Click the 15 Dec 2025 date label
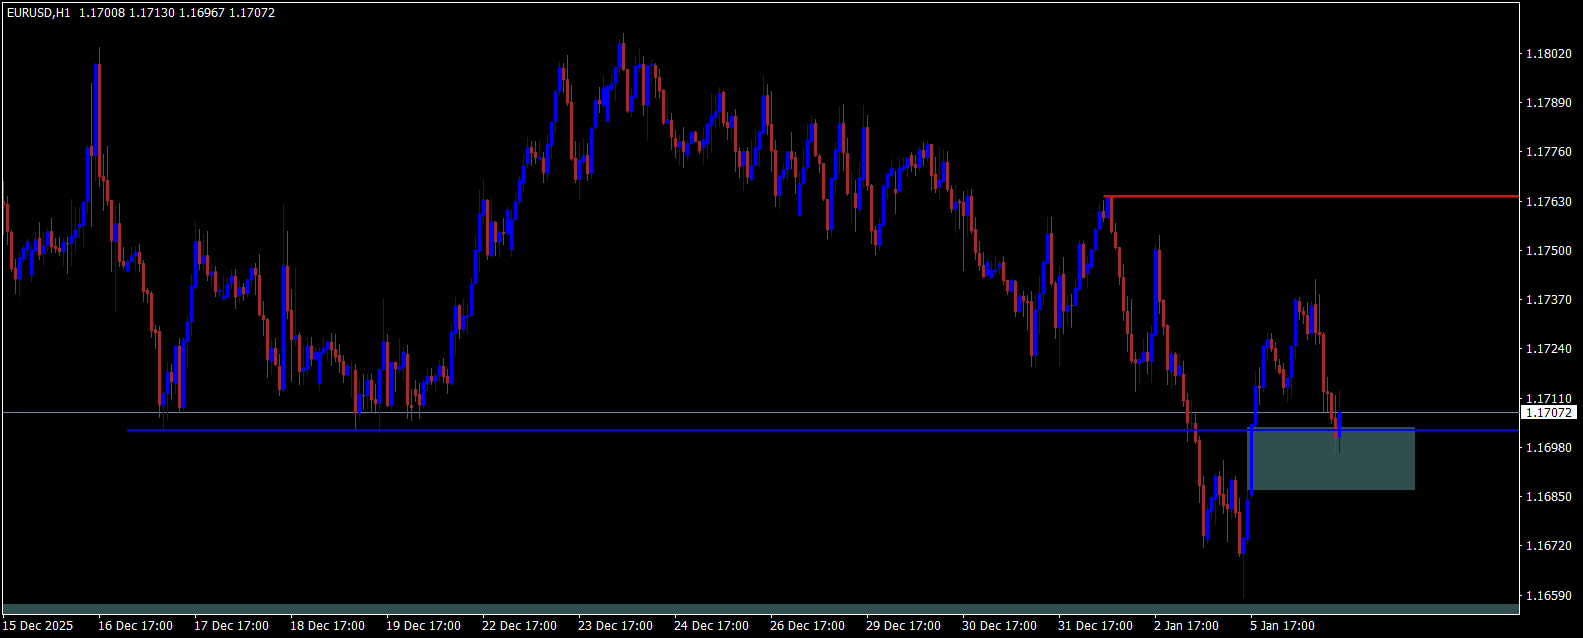The image size is (1583, 638). click(x=38, y=626)
